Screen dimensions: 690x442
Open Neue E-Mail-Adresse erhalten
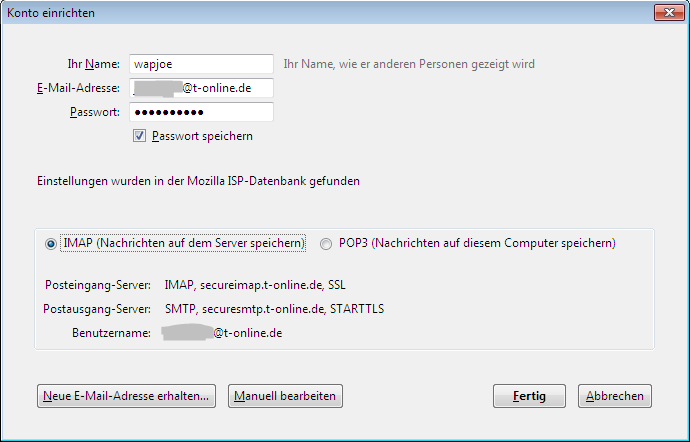(x=126, y=396)
